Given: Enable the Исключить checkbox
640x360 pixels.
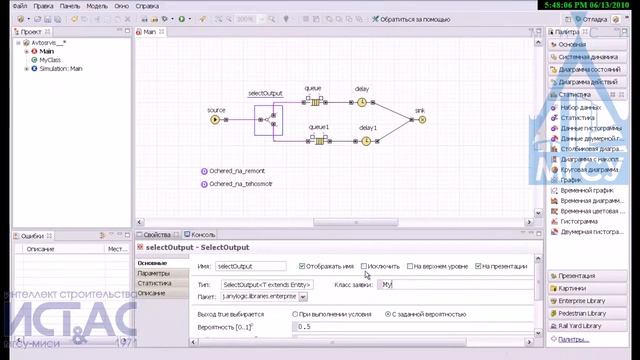Looking at the screenshot, I should 364,266.
